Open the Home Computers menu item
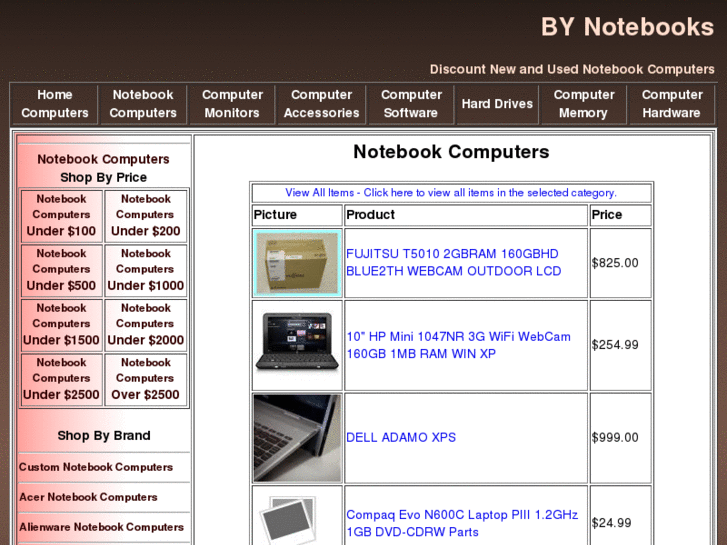The image size is (727, 545). [x=55, y=104]
